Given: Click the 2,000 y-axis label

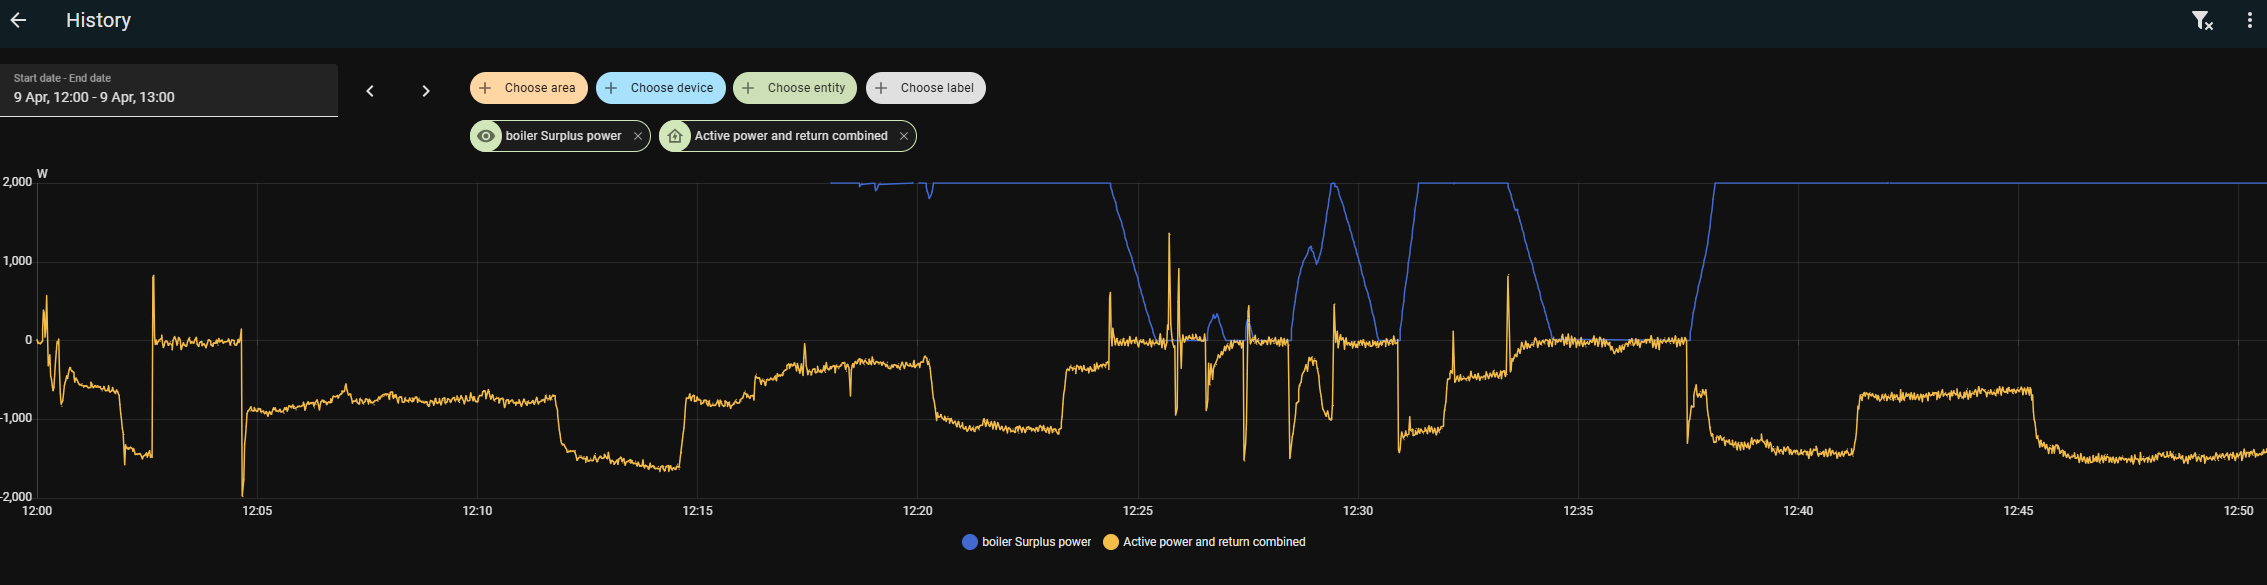Looking at the screenshot, I should 17,182.
